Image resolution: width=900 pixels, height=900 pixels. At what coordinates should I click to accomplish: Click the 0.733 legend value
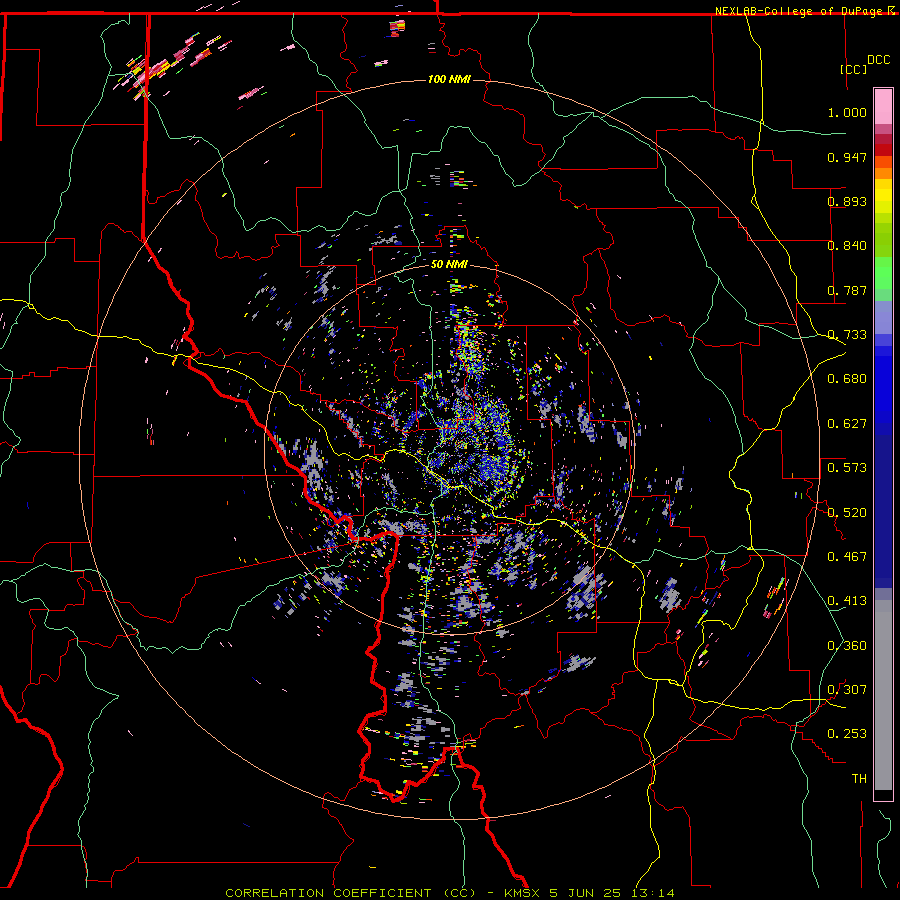pyautogui.click(x=847, y=335)
